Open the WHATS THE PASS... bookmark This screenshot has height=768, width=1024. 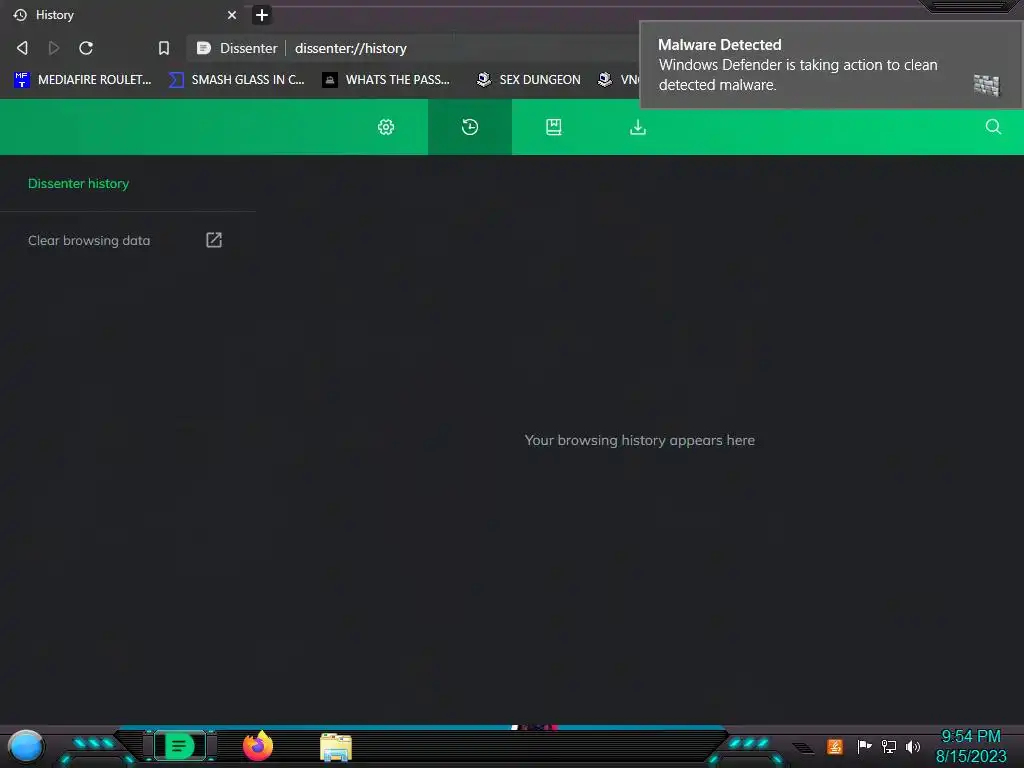click(x=387, y=80)
